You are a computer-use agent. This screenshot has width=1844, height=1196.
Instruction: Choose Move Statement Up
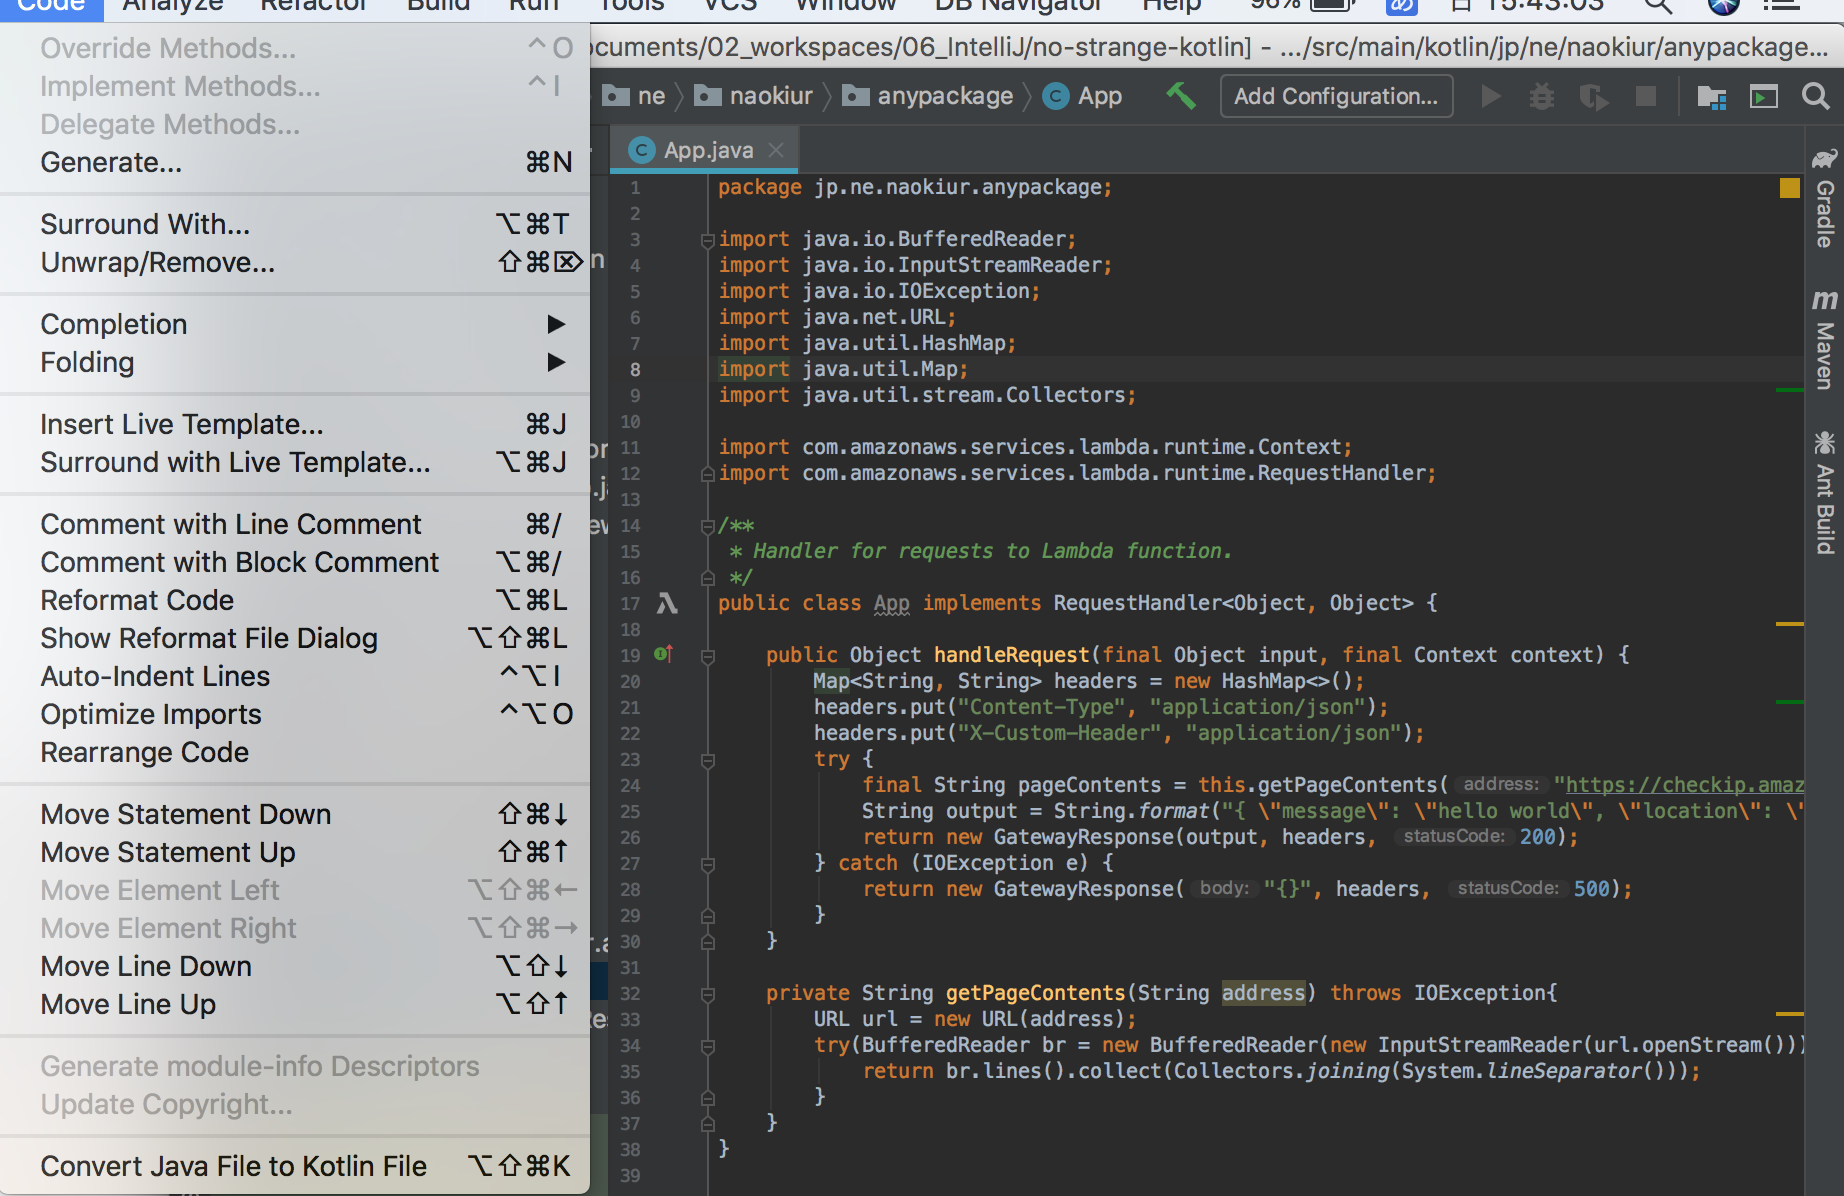click(295, 852)
